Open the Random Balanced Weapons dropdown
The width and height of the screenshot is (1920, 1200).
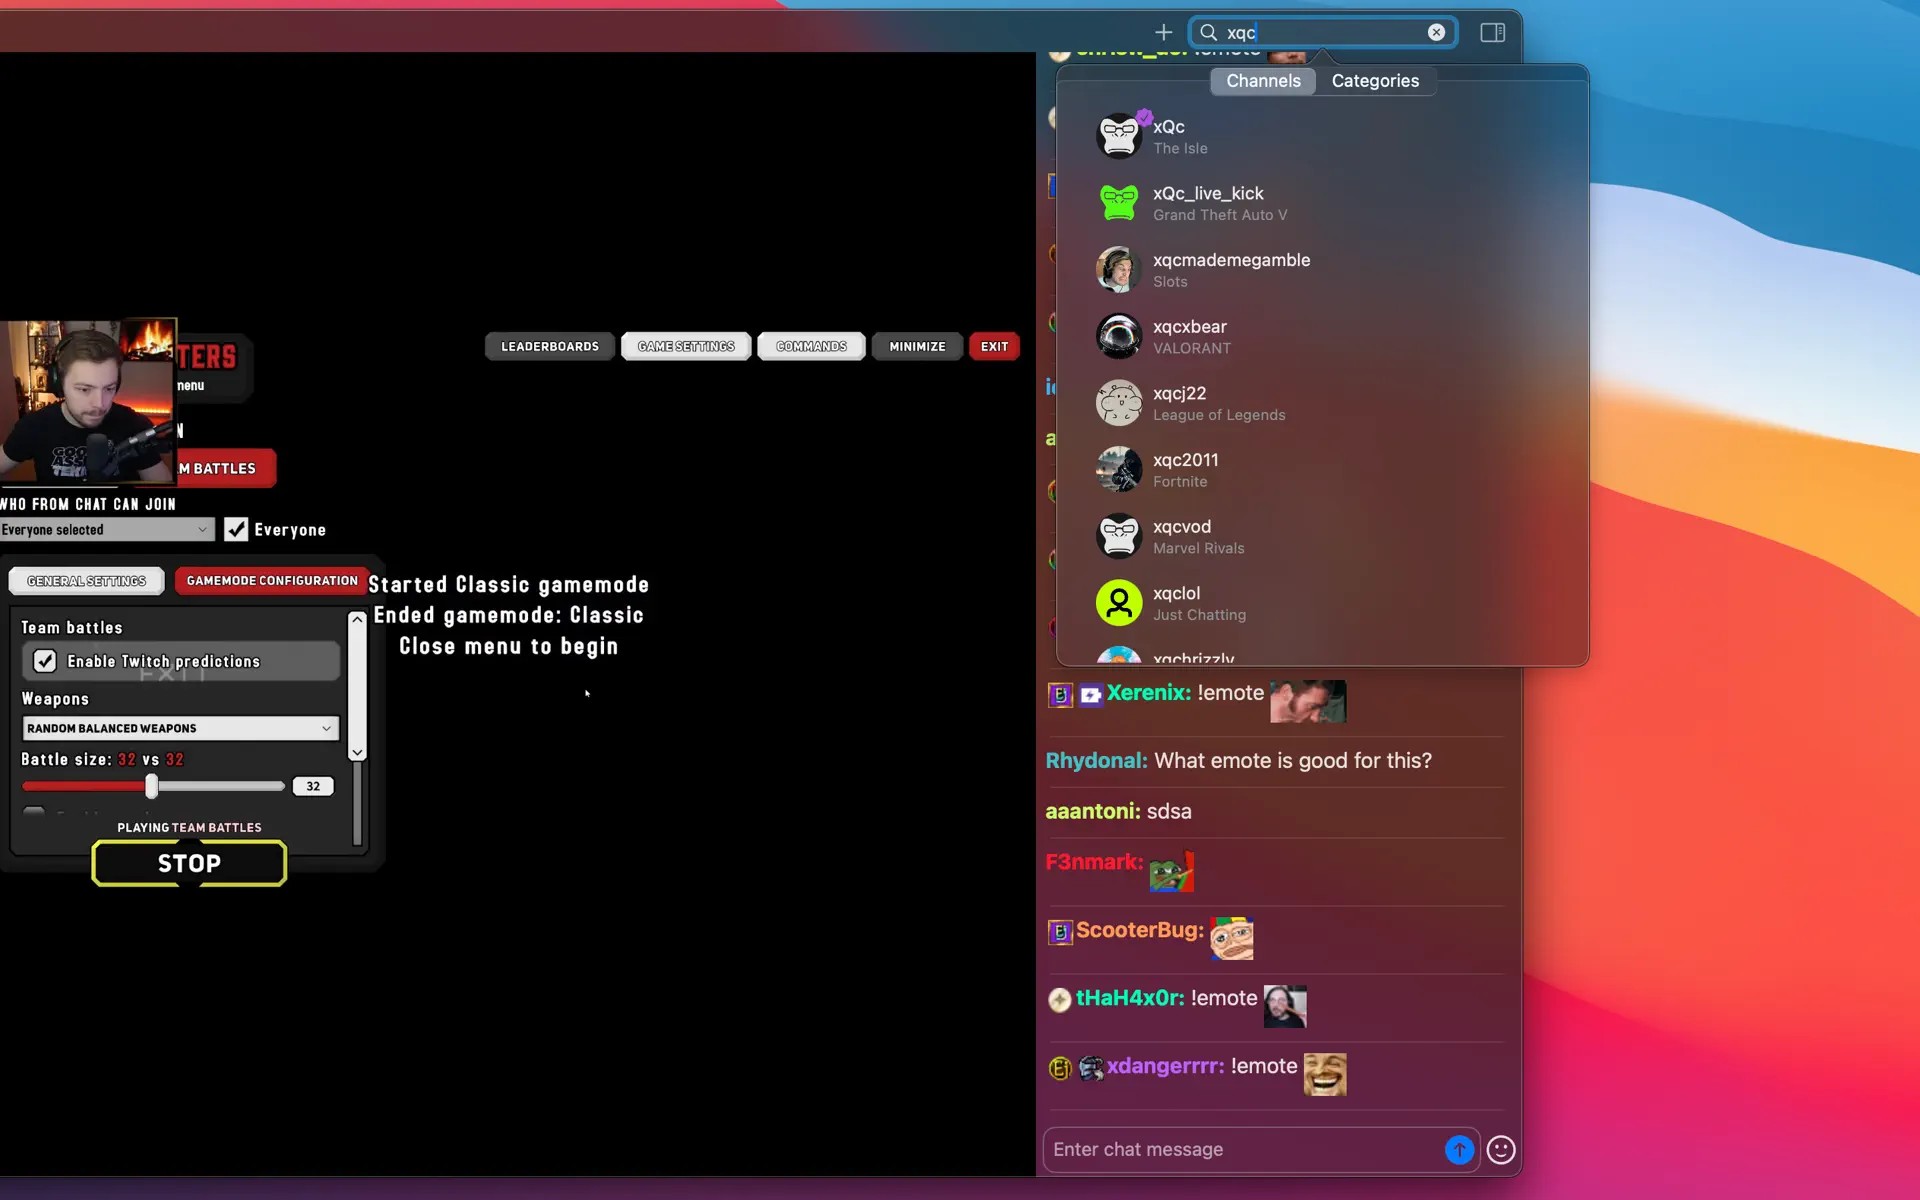pos(179,728)
